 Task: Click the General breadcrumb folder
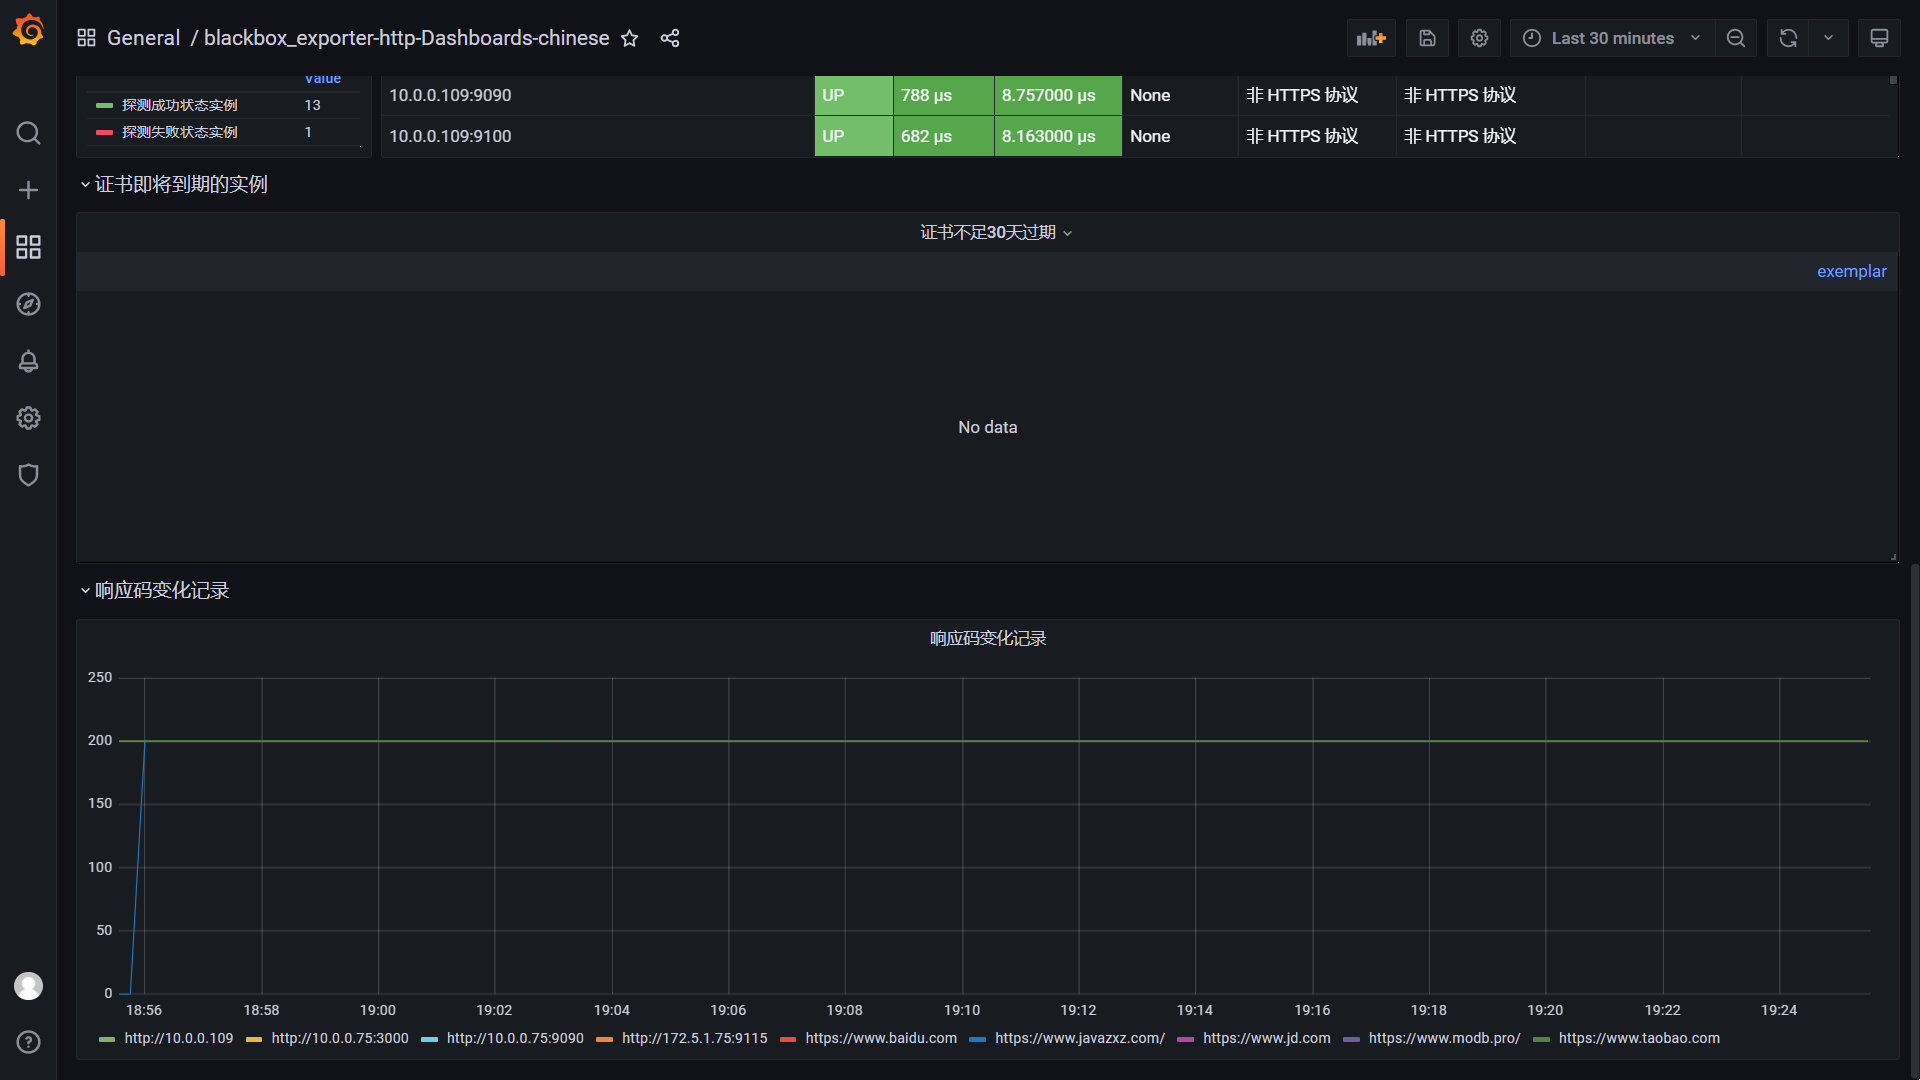[x=143, y=38]
